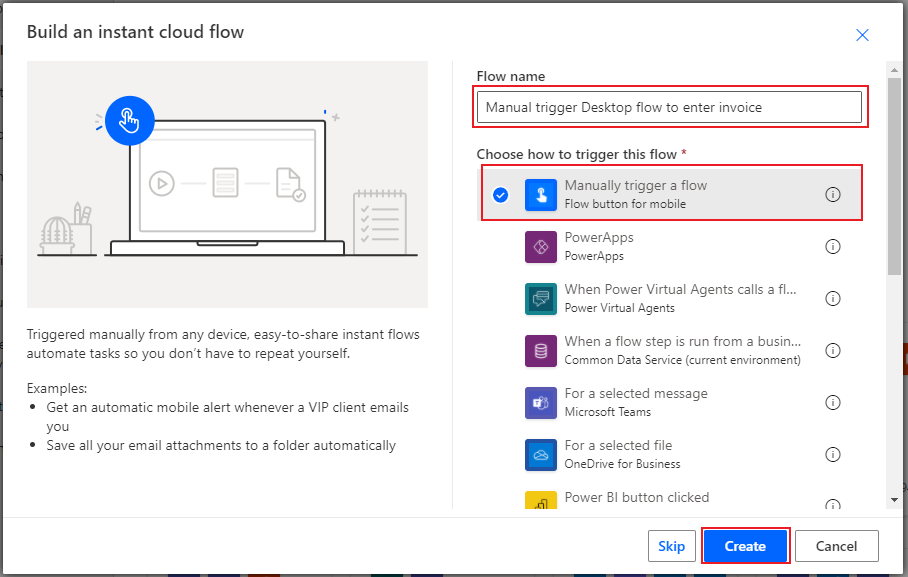
Task: Click the Cancel button
Action: point(836,546)
